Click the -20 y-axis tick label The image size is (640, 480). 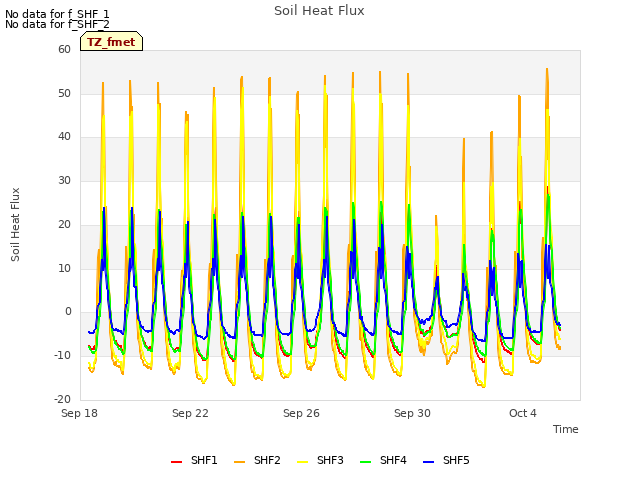(63, 399)
